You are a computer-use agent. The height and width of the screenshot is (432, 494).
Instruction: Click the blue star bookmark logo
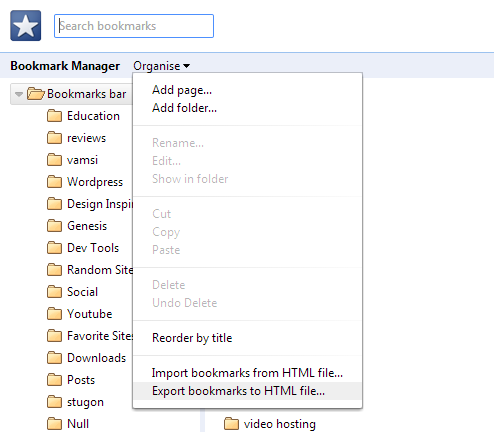(x=26, y=26)
